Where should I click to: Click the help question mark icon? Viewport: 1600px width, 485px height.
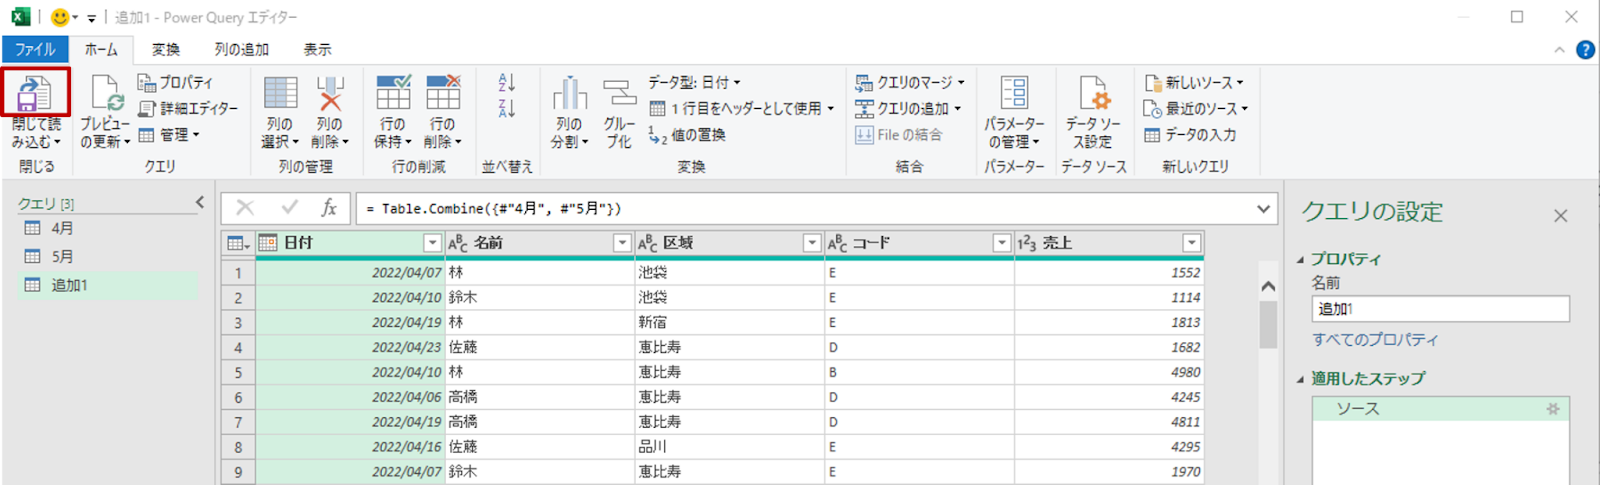point(1585,50)
